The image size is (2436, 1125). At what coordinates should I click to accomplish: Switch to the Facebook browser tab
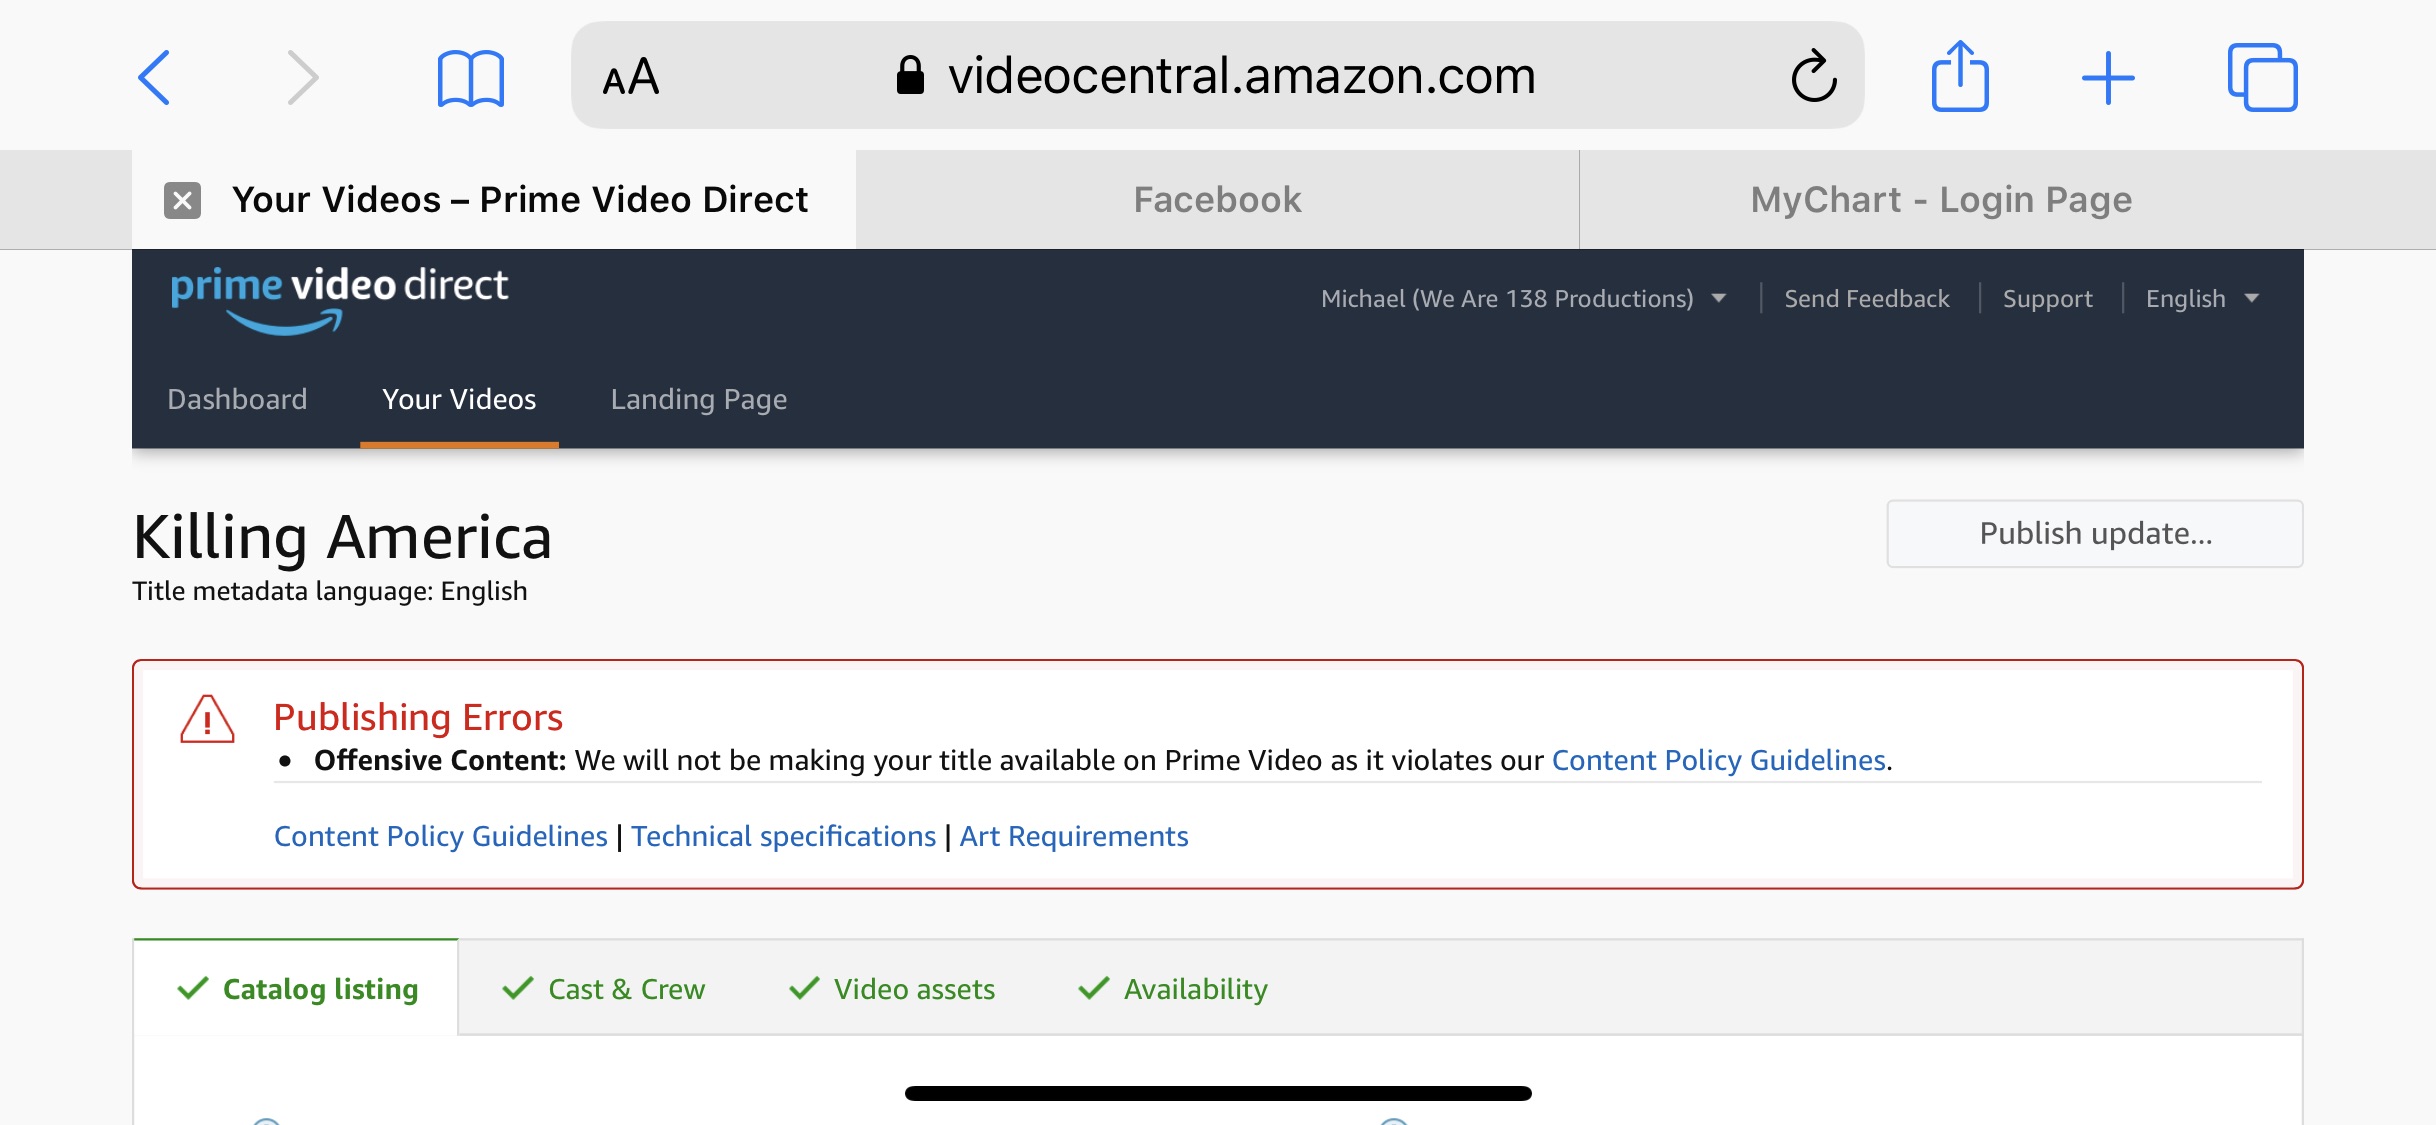(1217, 200)
